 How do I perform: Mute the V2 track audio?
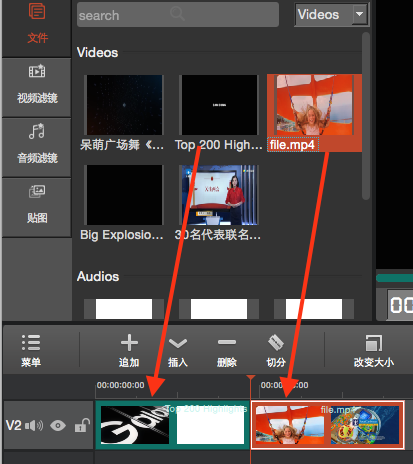tap(34, 426)
